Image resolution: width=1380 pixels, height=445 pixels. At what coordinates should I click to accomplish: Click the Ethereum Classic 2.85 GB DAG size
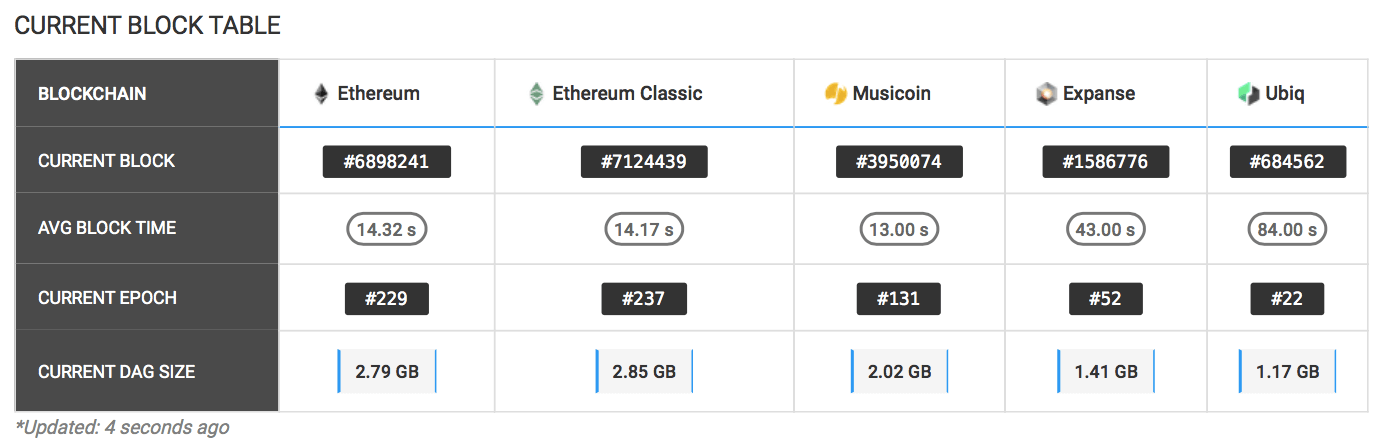[644, 372]
